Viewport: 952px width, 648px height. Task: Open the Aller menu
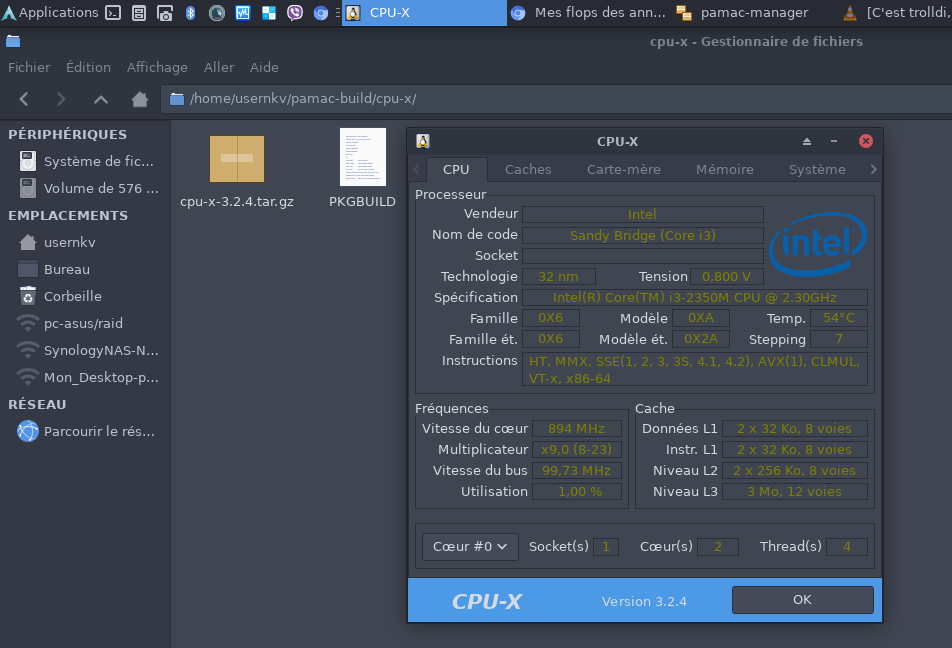pos(219,67)
